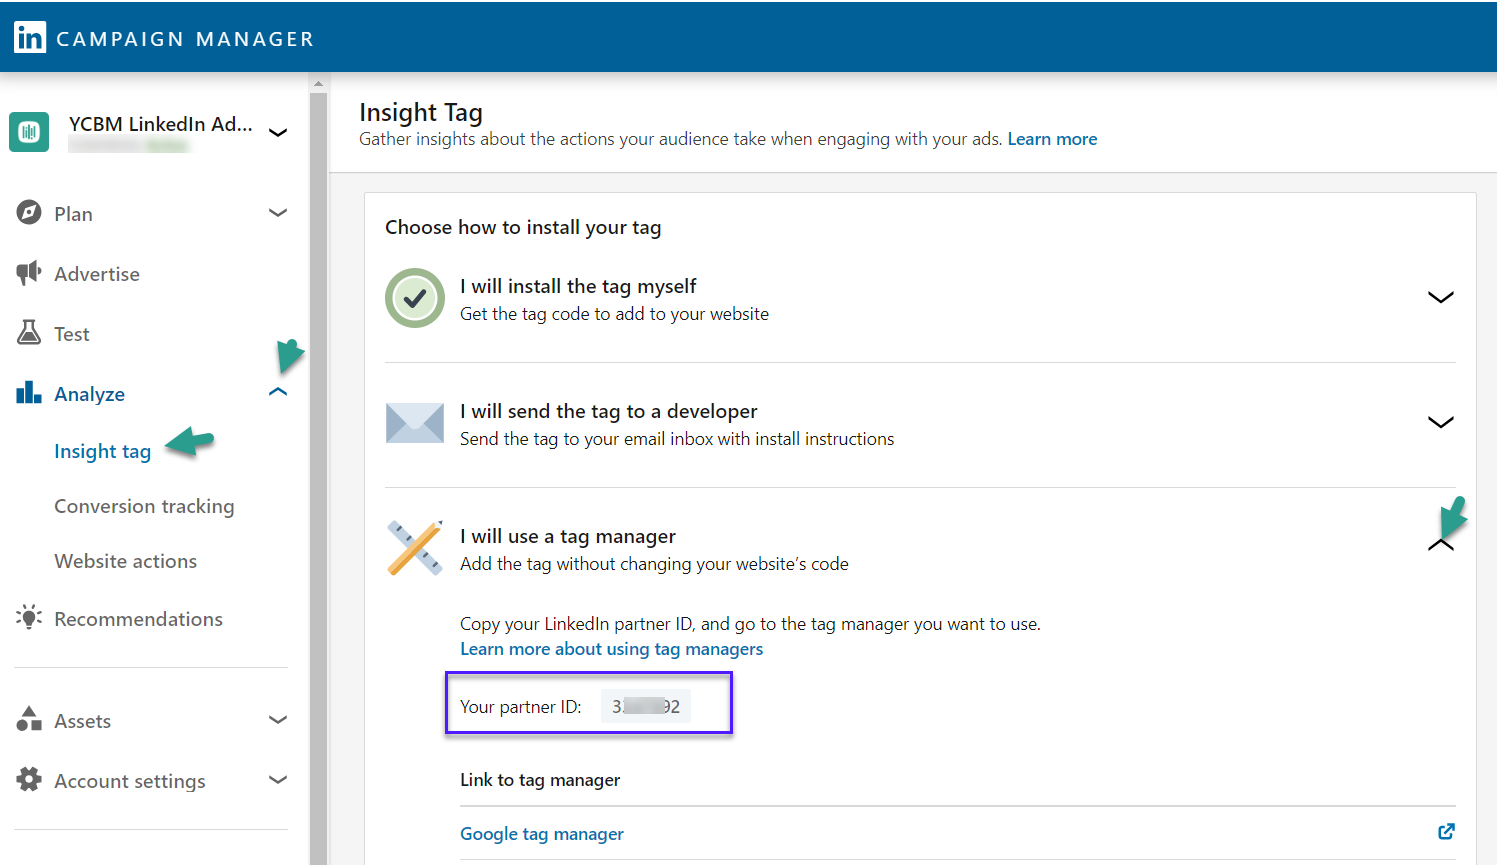Viewport: 1497px width, 865px height.
Task: Click the YCBM LinkedIn account avatar icon
Action: click(29, 132)
